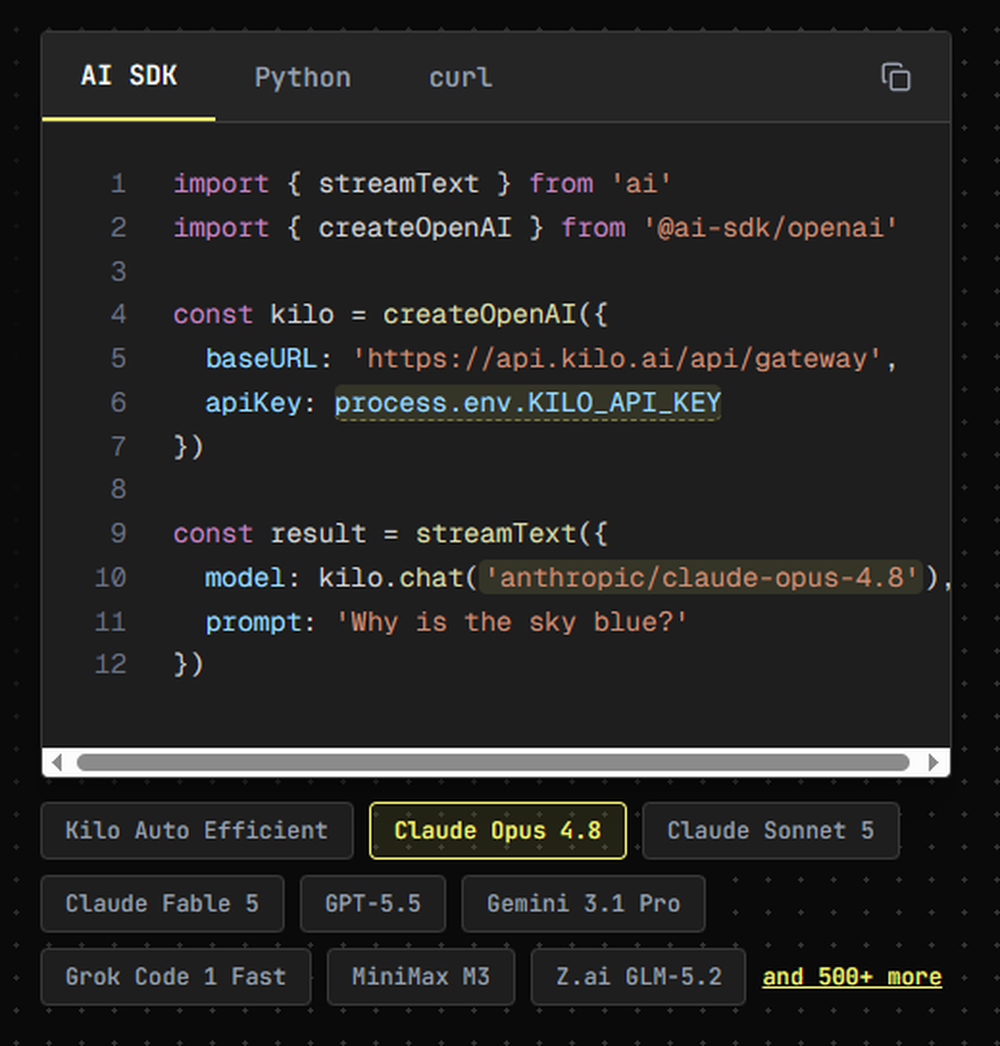Copy the code snippet with the copy icon

click(x=896, y=77)
